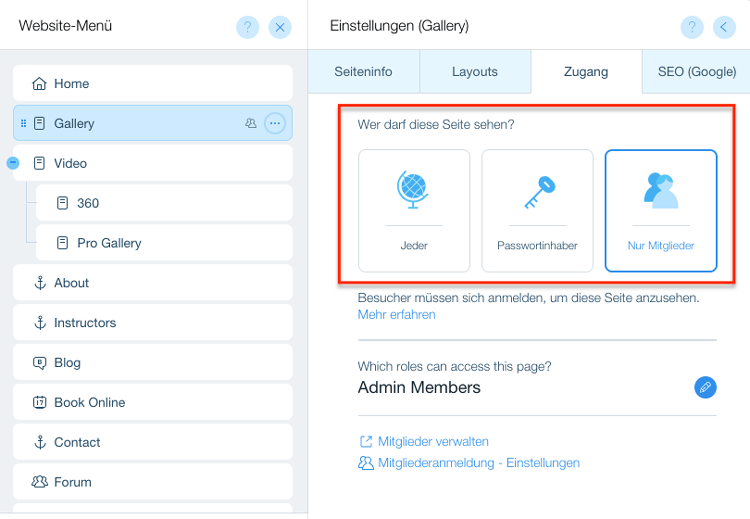Select the Nur Mitglieder option
This screenshot has width=750, height=519.
coord(660,211)
